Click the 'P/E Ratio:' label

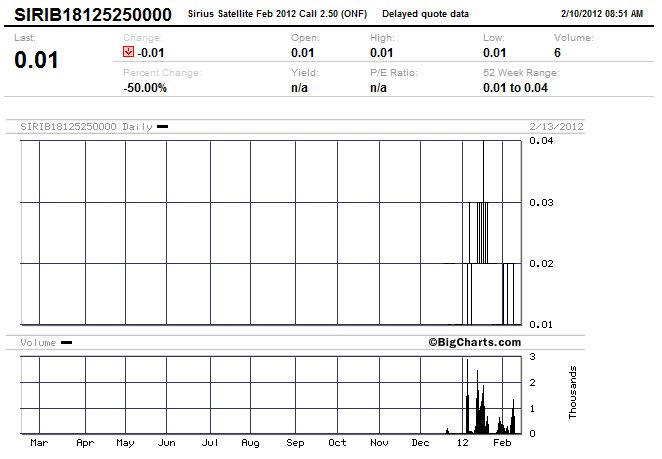tap(393, 73)
